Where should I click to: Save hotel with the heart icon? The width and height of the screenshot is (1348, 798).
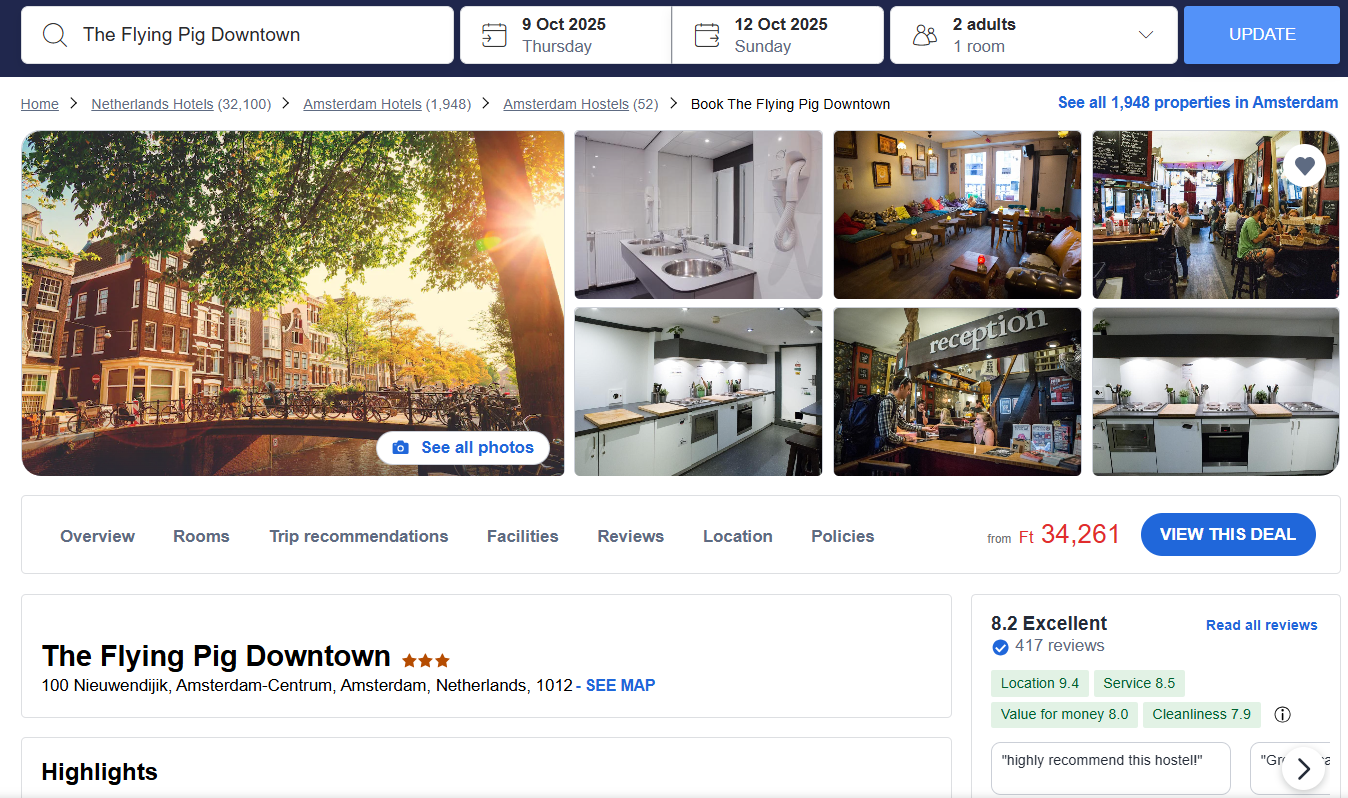tap(1304, 165)
